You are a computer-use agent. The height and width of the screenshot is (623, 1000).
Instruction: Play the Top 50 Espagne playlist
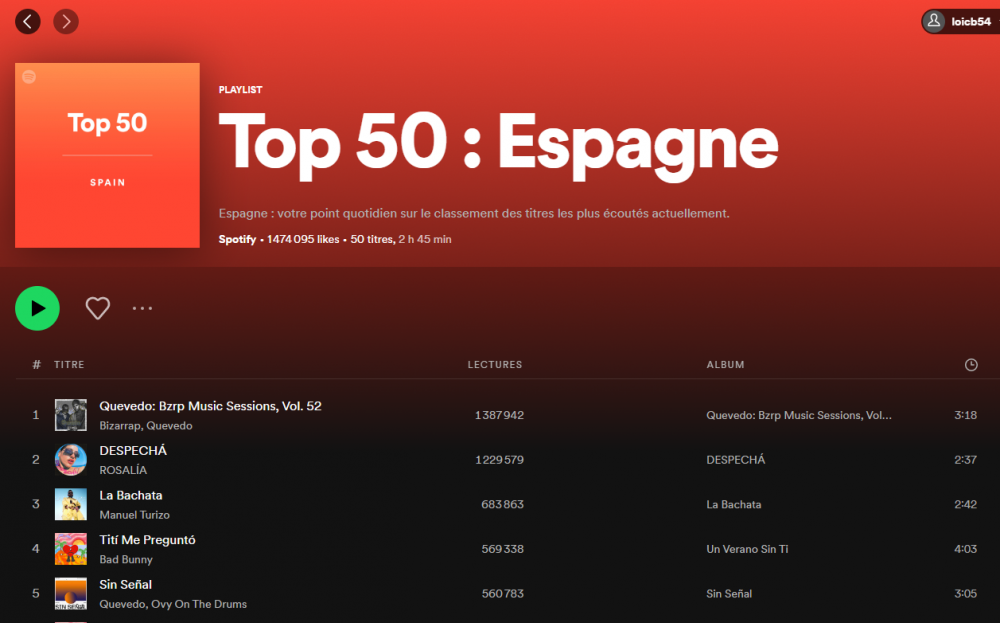[37, 308]
